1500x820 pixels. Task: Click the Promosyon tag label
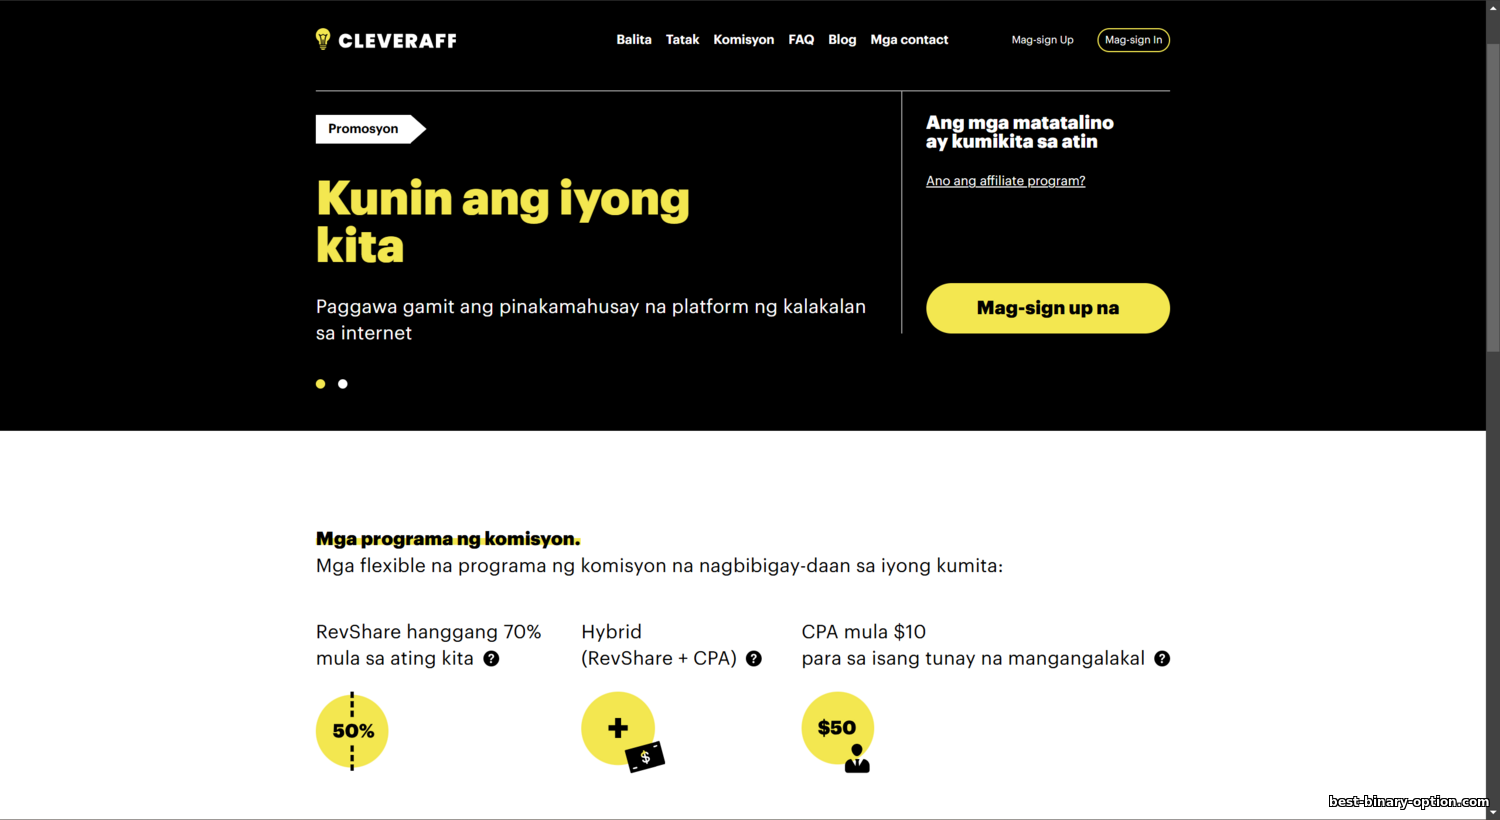tap(370, 129)
